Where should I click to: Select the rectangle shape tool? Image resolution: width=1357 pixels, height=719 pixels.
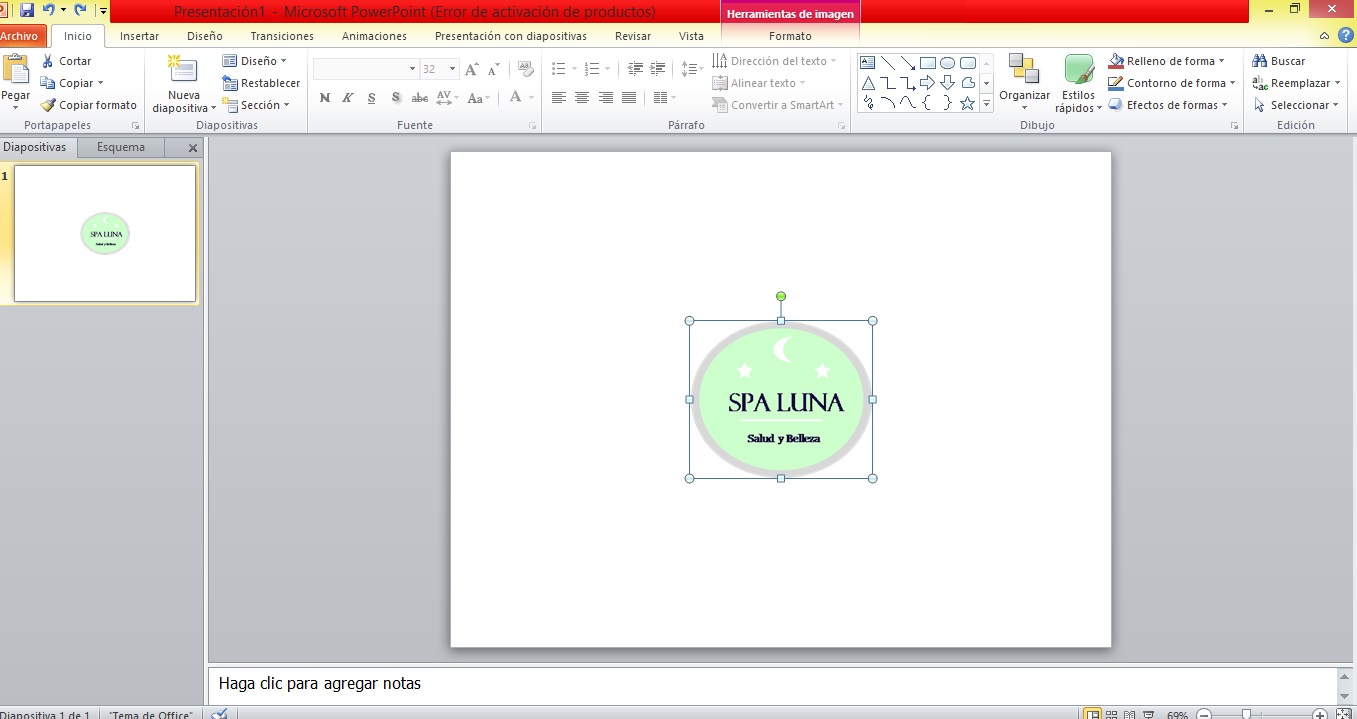point(928,61)
